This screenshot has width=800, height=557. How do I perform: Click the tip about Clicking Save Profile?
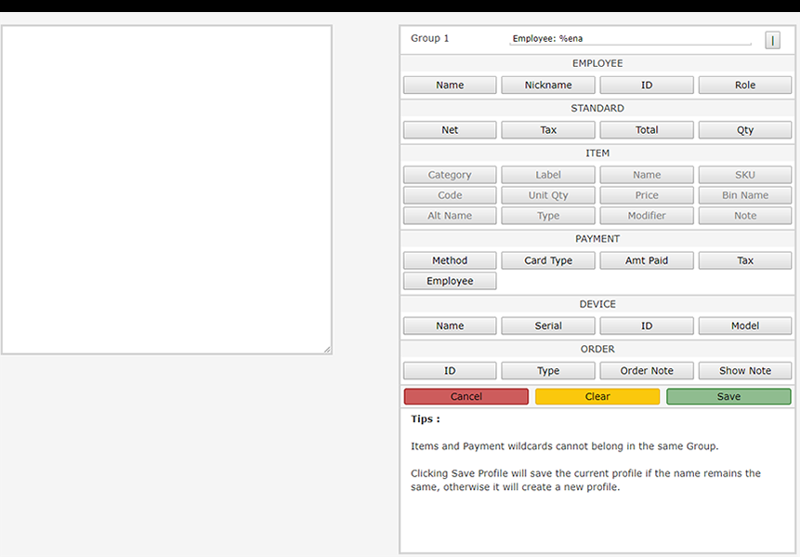tap(586, 480)
